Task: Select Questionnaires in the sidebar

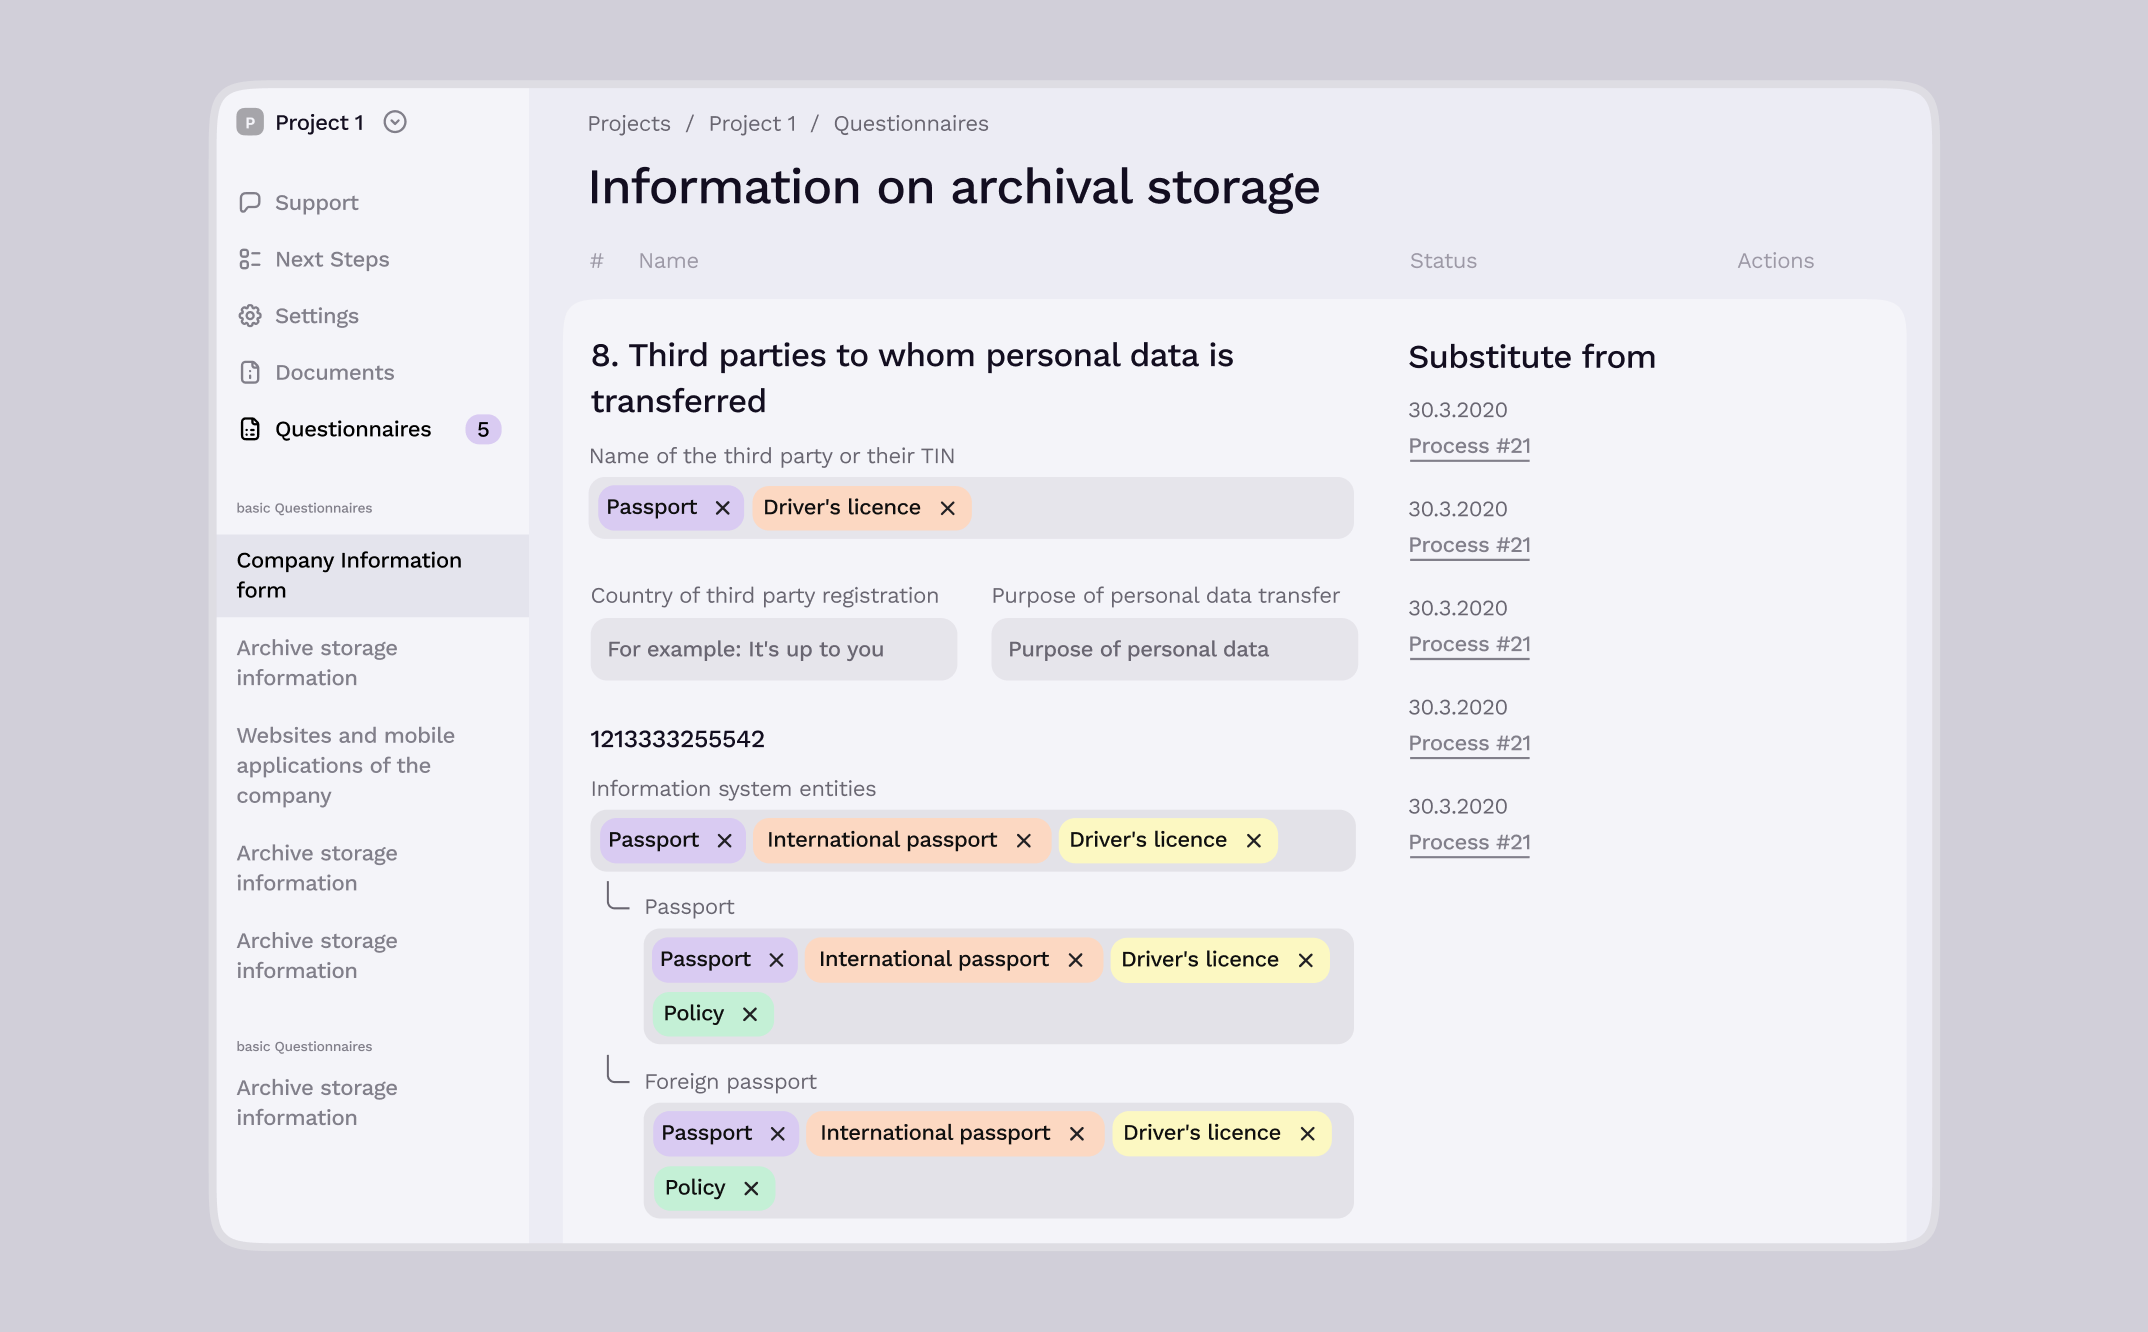Action: [335, 429]
